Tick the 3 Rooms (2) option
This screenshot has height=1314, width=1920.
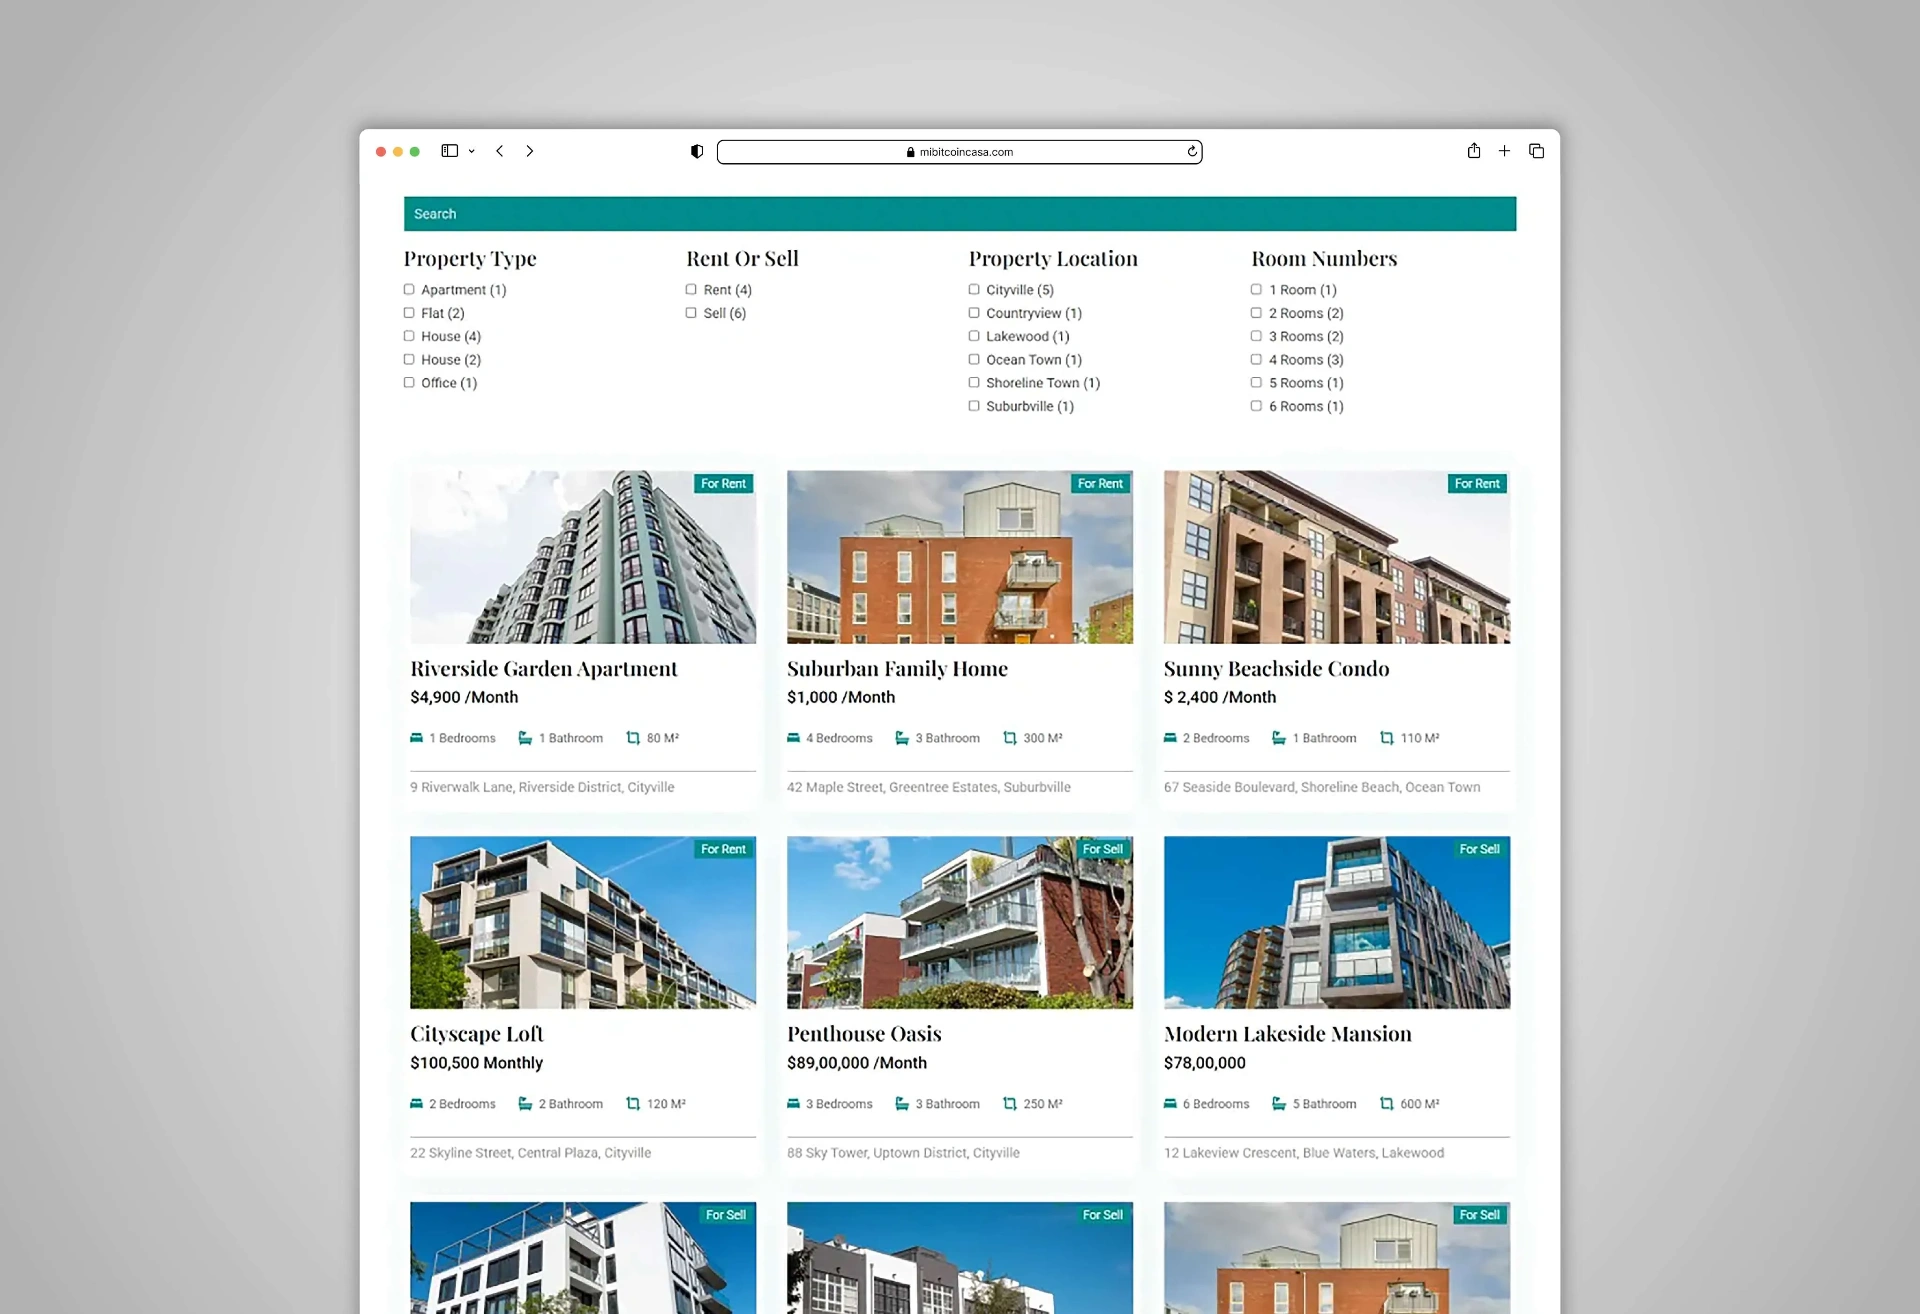(x=1256, y=335)
